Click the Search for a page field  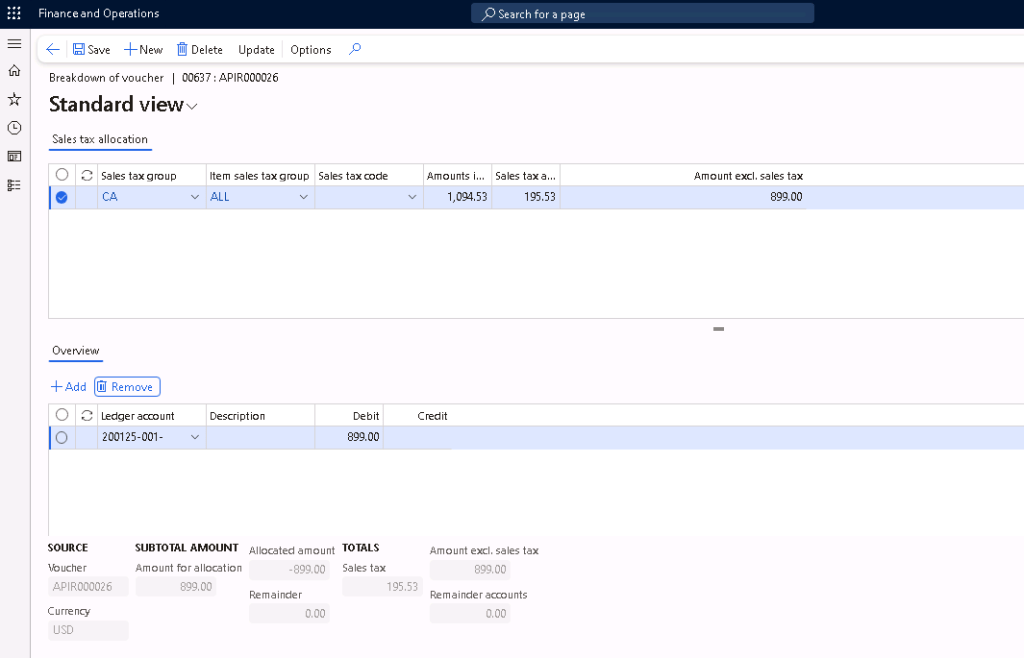click(642, 14)
